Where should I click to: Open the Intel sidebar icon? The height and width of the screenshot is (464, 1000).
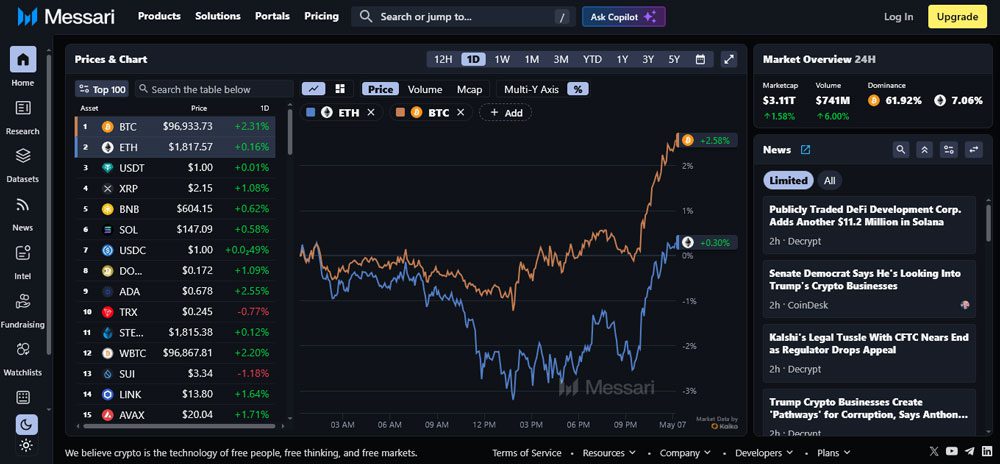[23, 253]
